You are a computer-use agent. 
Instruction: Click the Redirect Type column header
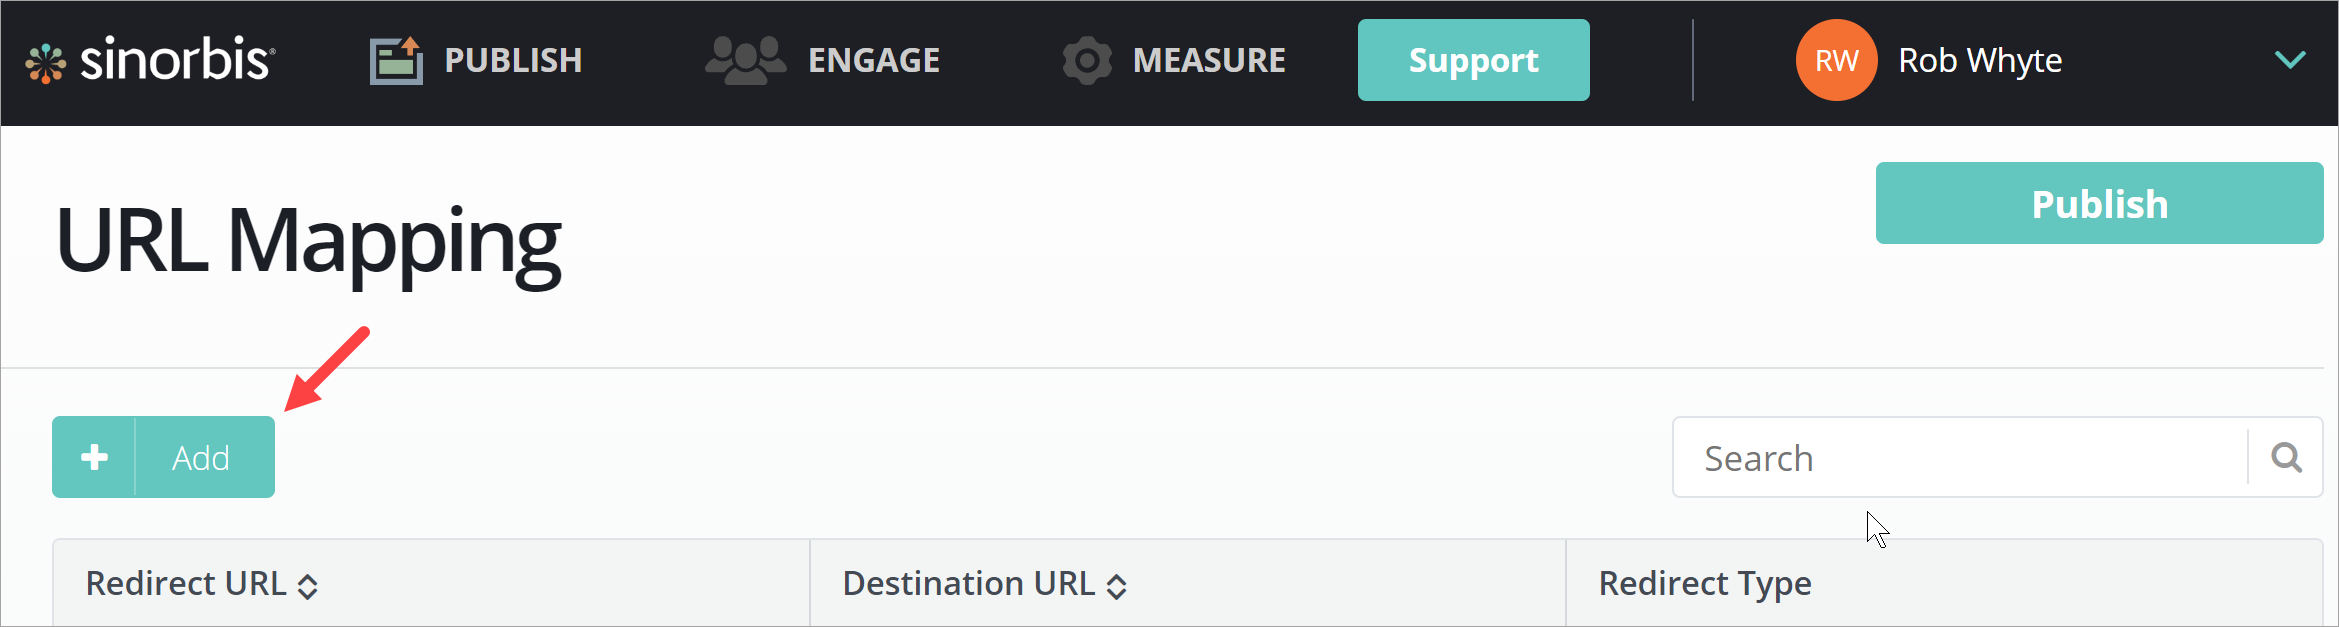point(1705,583)
